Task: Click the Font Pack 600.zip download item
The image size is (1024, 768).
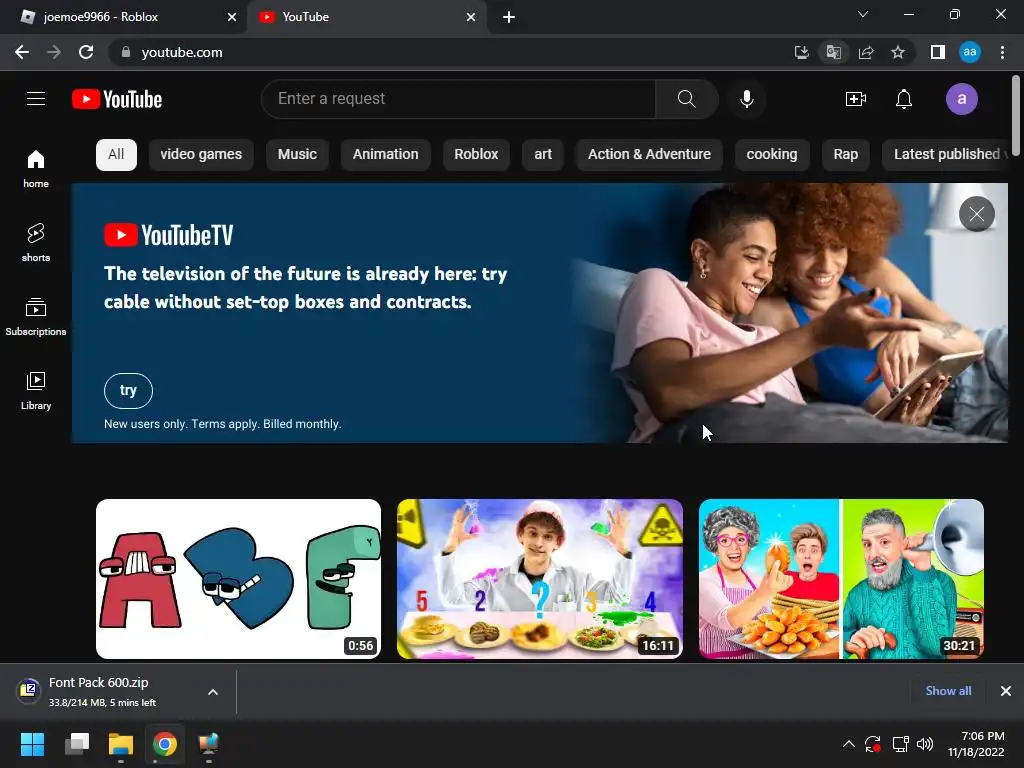Action: [x=104, y=692]
